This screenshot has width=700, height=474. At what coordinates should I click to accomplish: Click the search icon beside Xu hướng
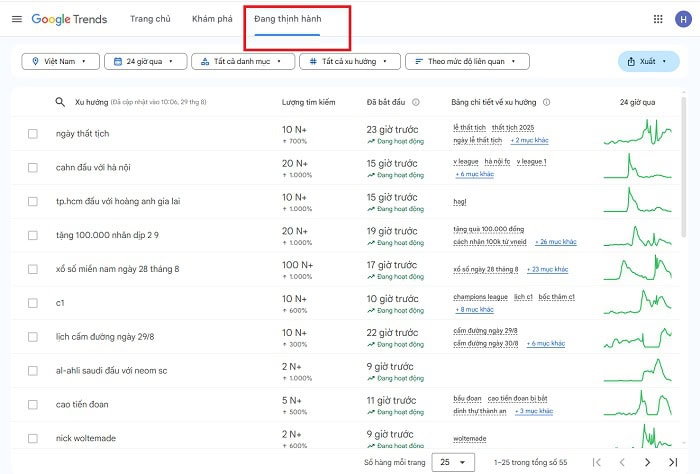60,101
